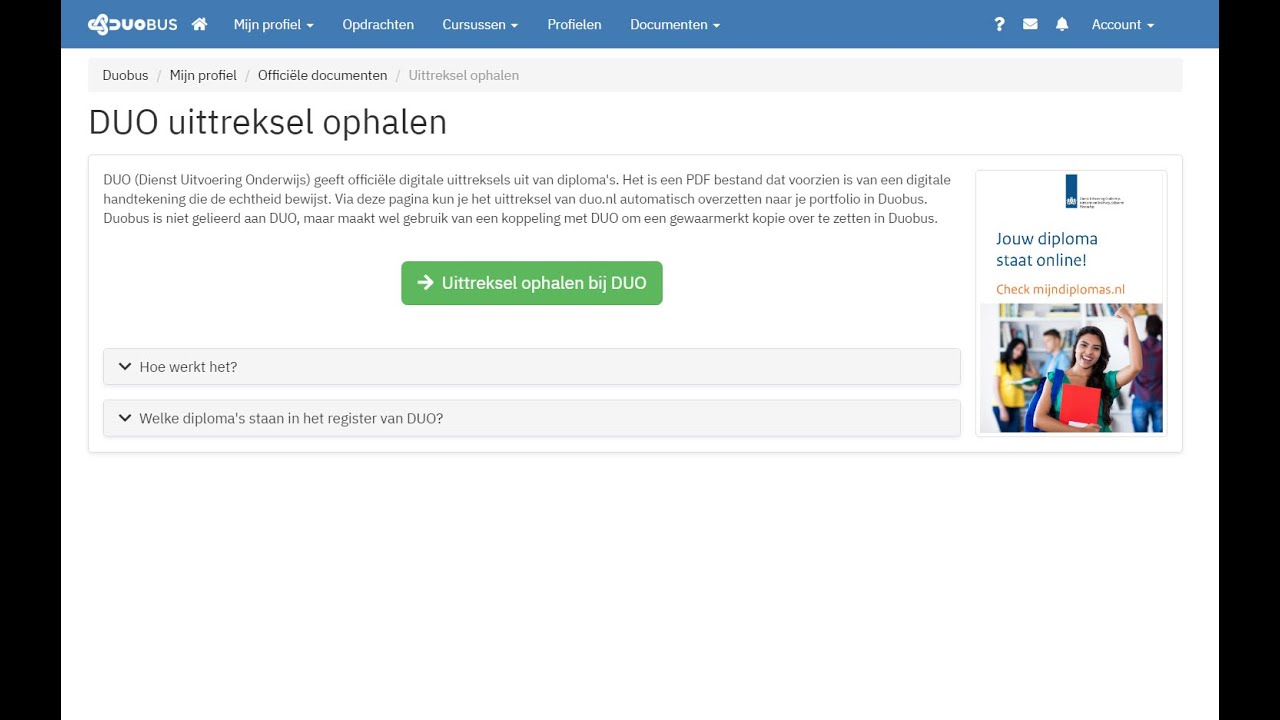Image resolution: width=1280 pixels, height=720 pixels.
Task: Go to home via house icon
Action: (x=199, y=24)
